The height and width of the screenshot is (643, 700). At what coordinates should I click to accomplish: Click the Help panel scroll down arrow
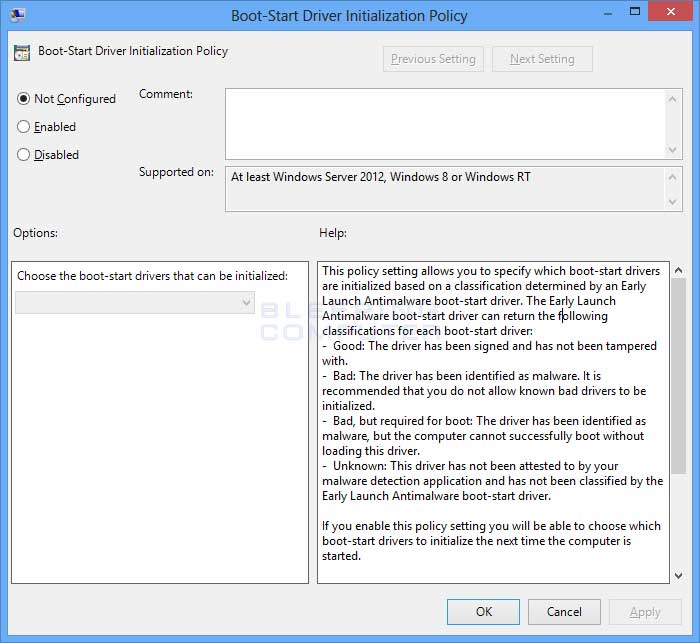(x=678, y=574)
